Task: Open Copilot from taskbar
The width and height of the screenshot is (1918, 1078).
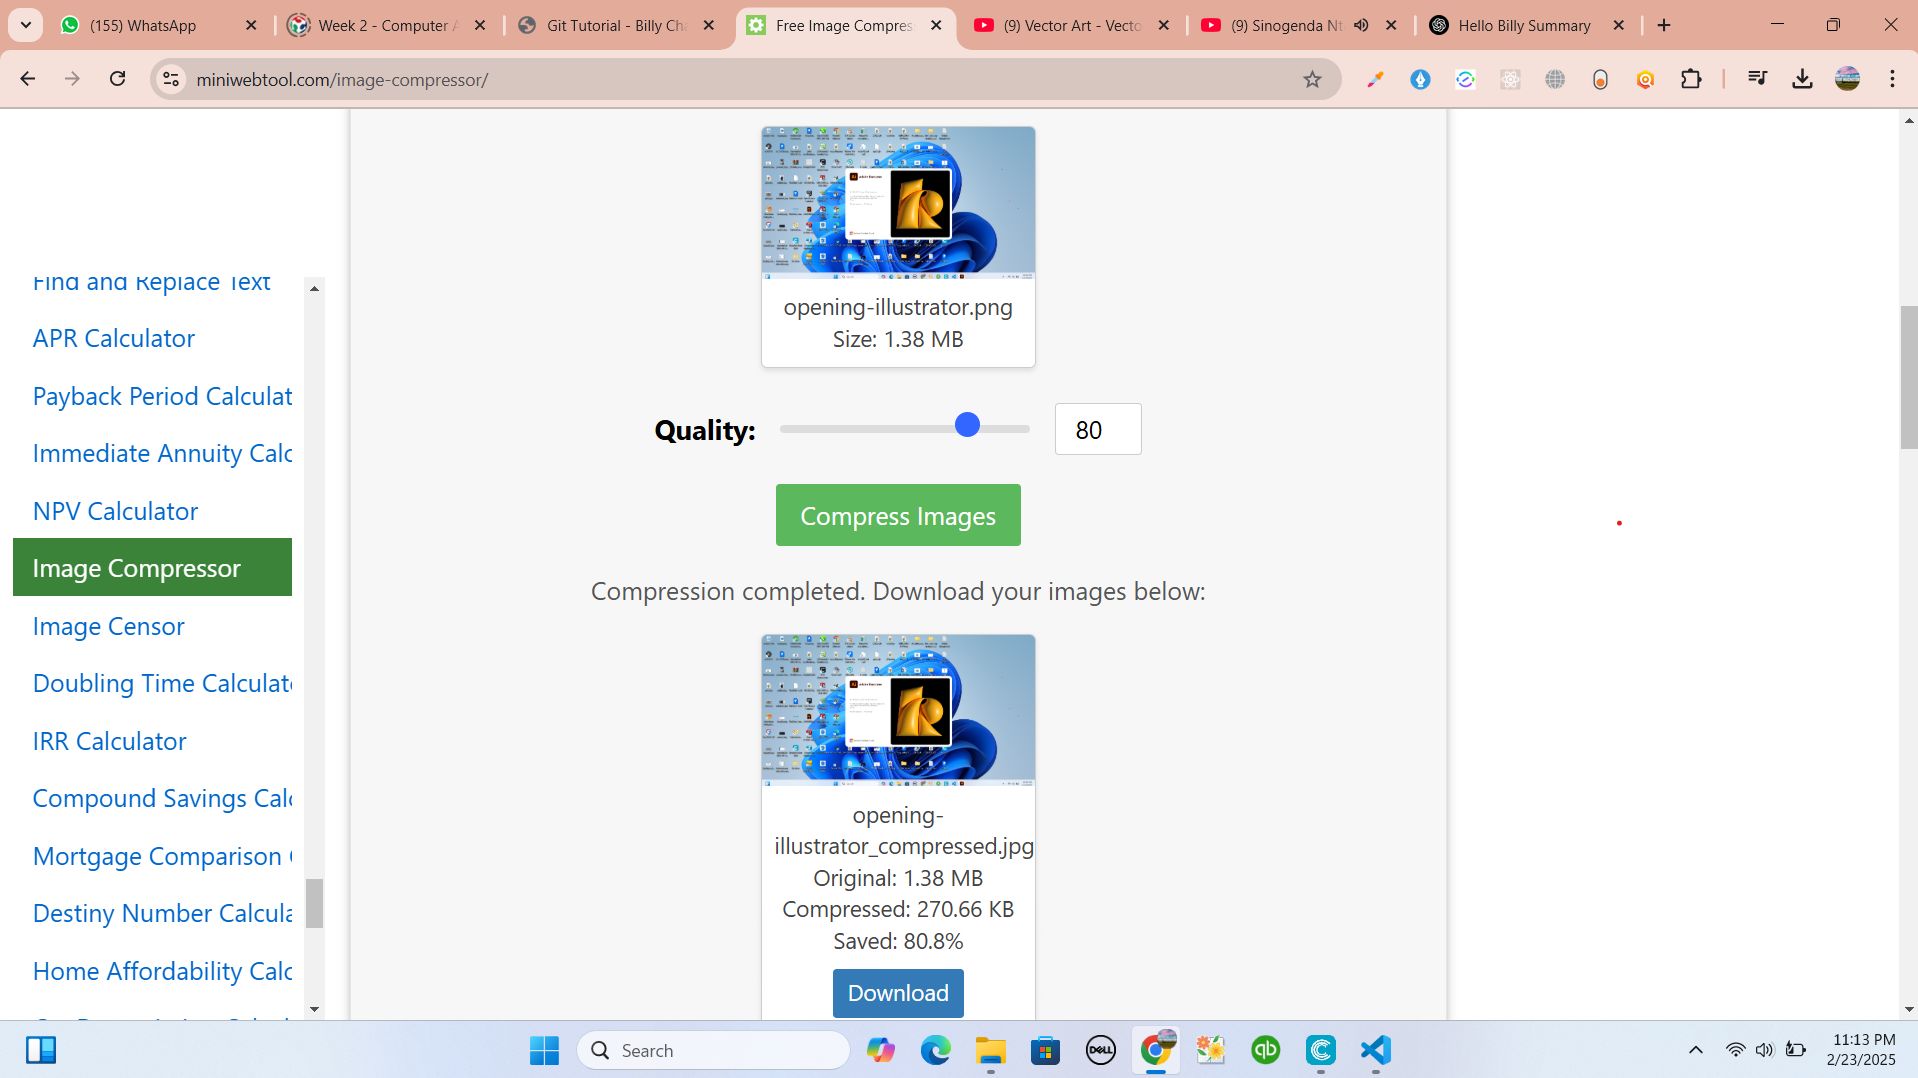Action: tap(881, 1050)
